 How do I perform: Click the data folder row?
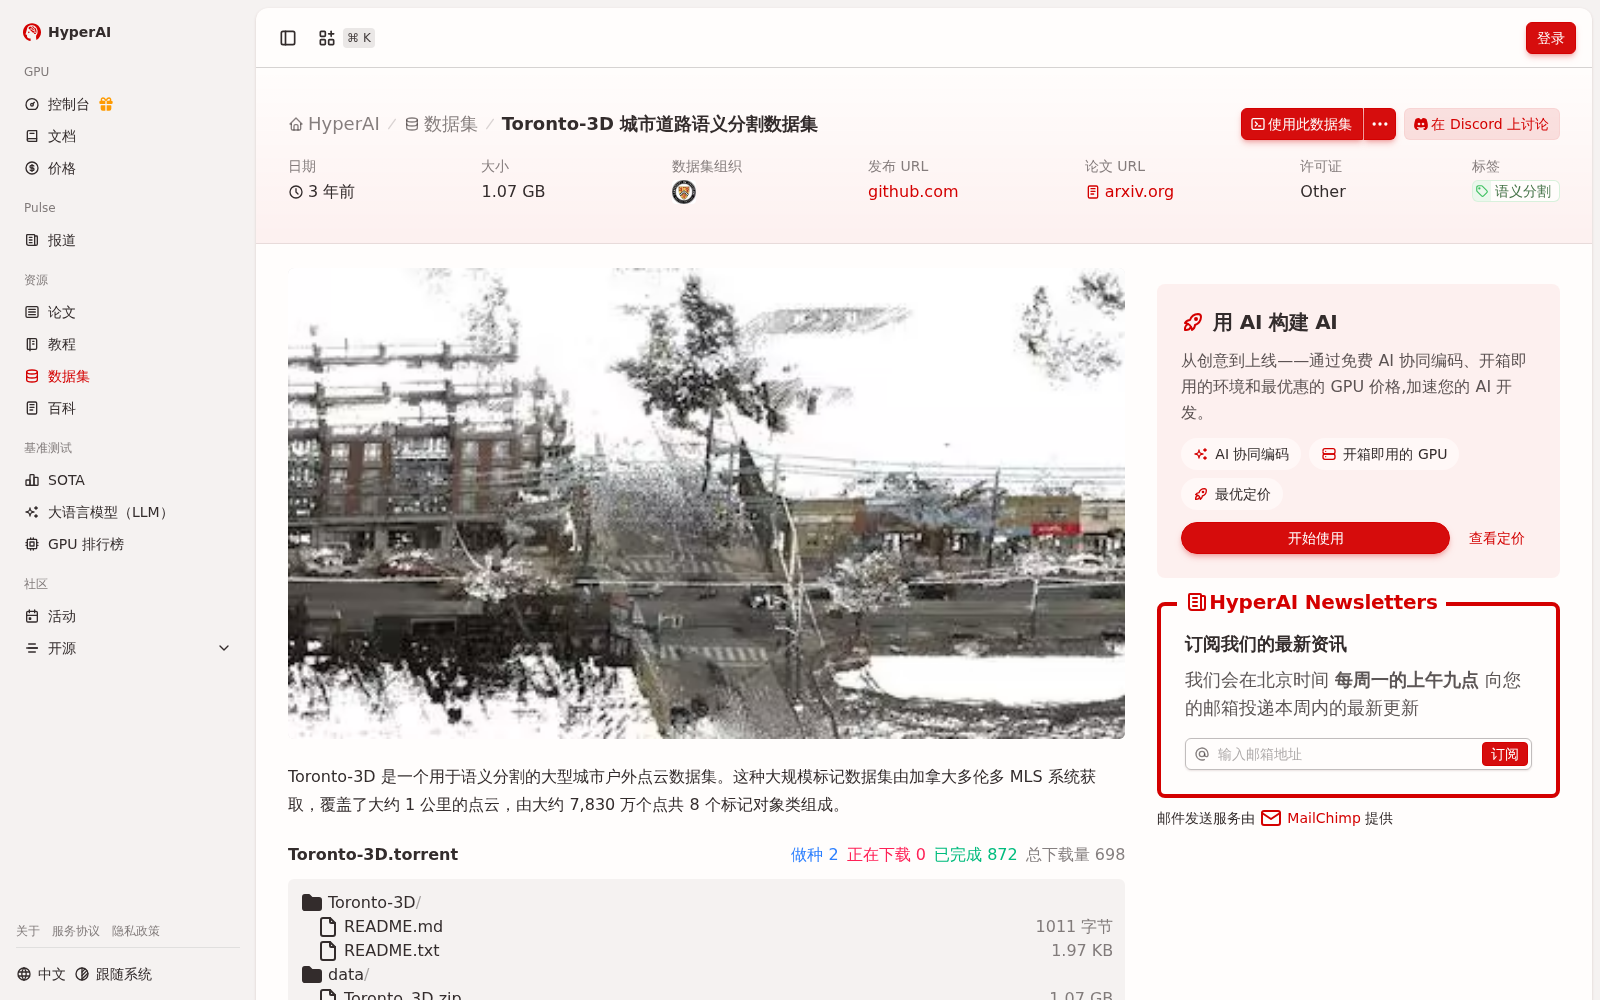[706, 974]
